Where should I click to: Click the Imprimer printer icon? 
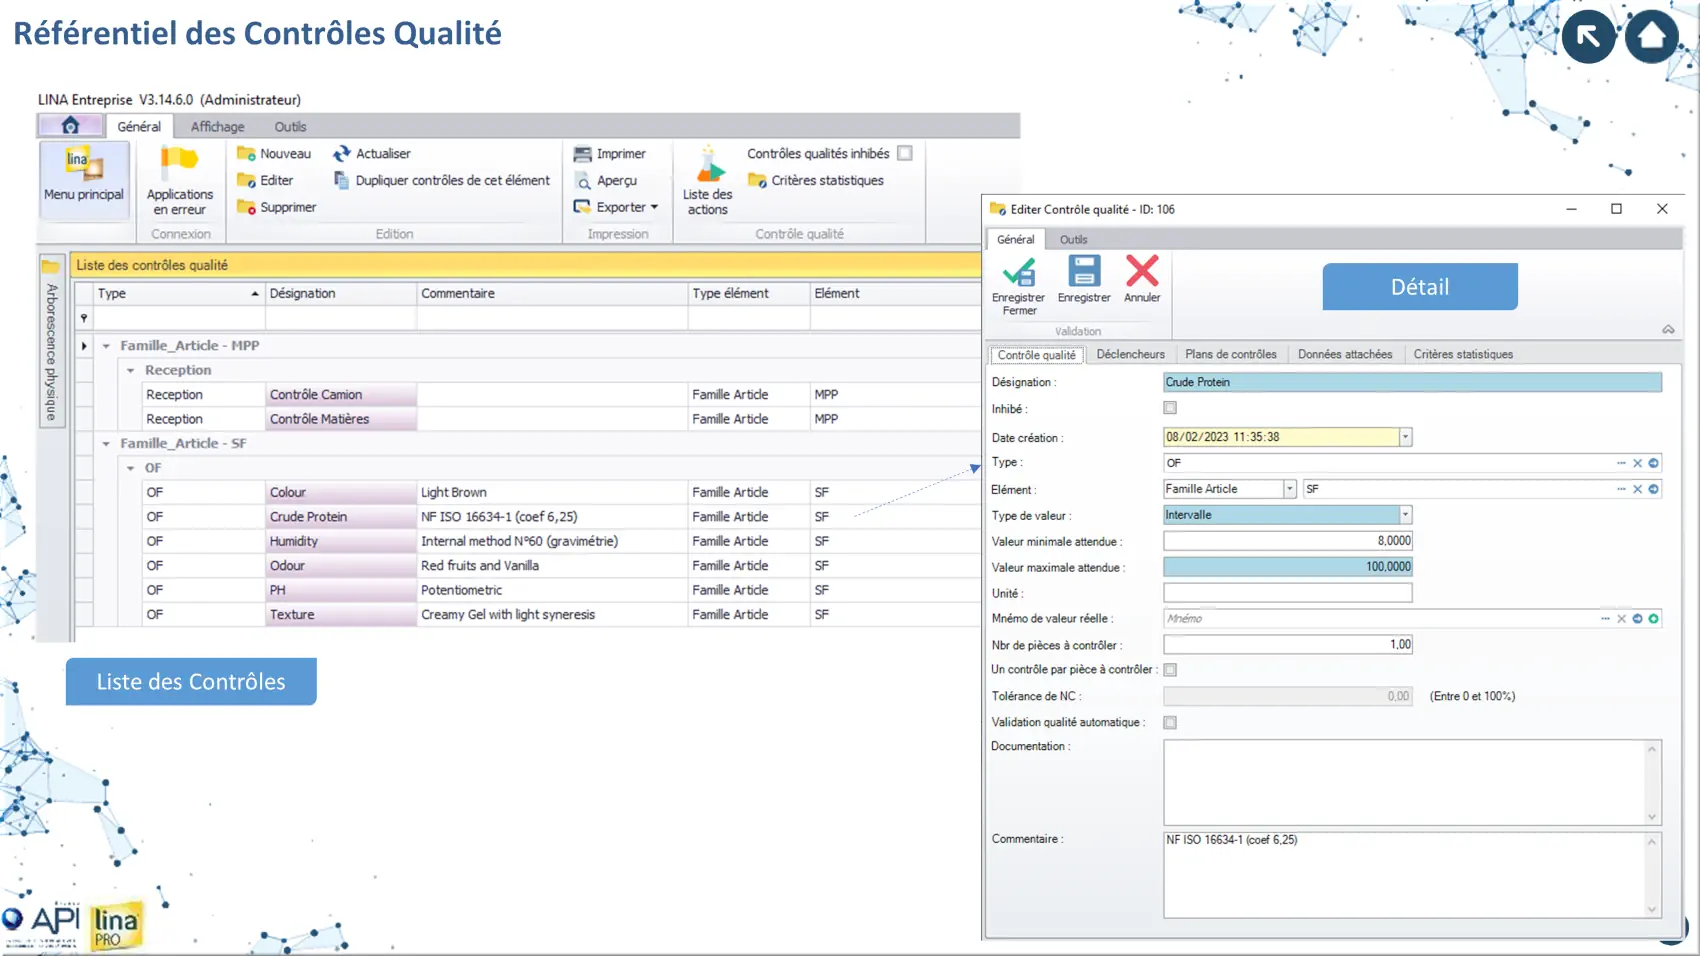pos(583,154)
